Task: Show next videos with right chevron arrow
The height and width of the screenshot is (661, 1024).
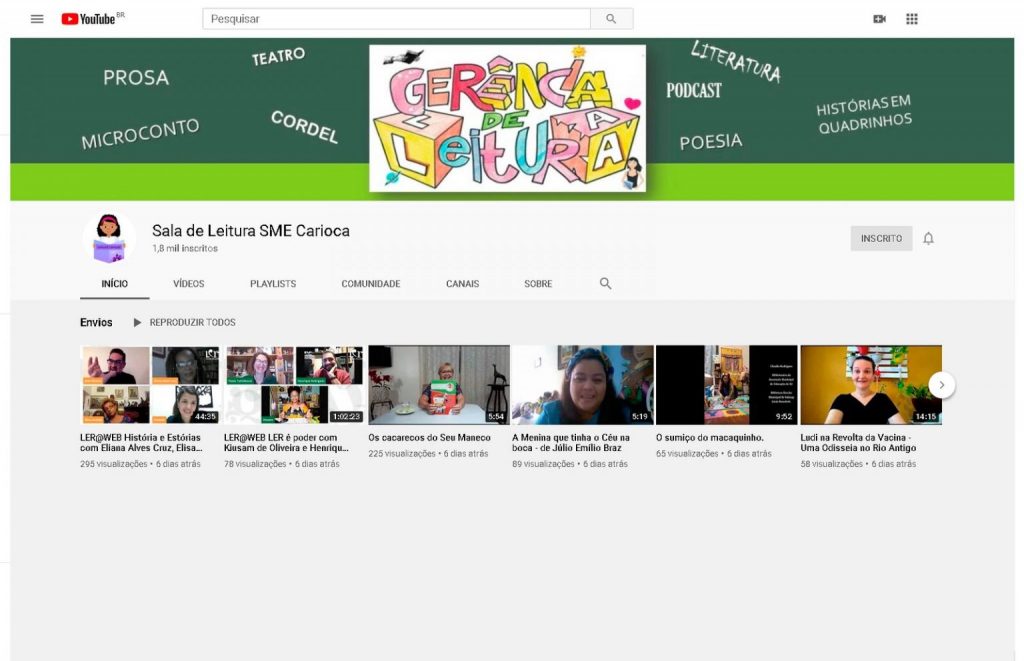Action: [x=941, y=385]
